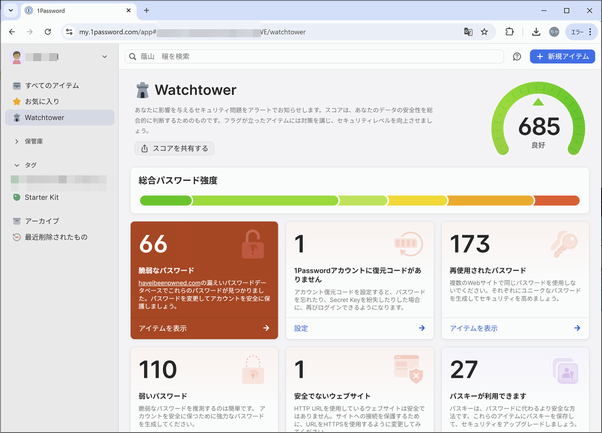Bookmark this page with the star icon
This screenshot has width=602, height=433.
[484, 31]
